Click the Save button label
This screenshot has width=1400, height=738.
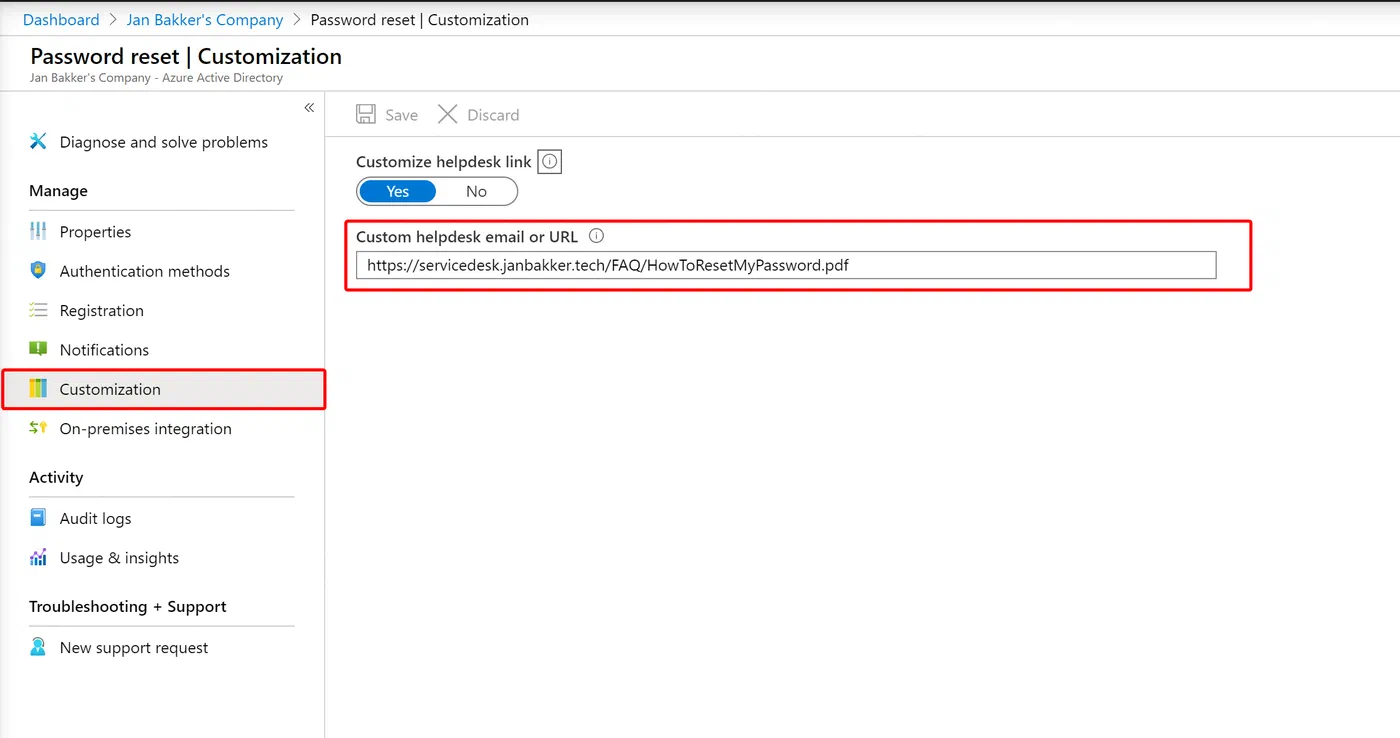[x=402, y=115]
